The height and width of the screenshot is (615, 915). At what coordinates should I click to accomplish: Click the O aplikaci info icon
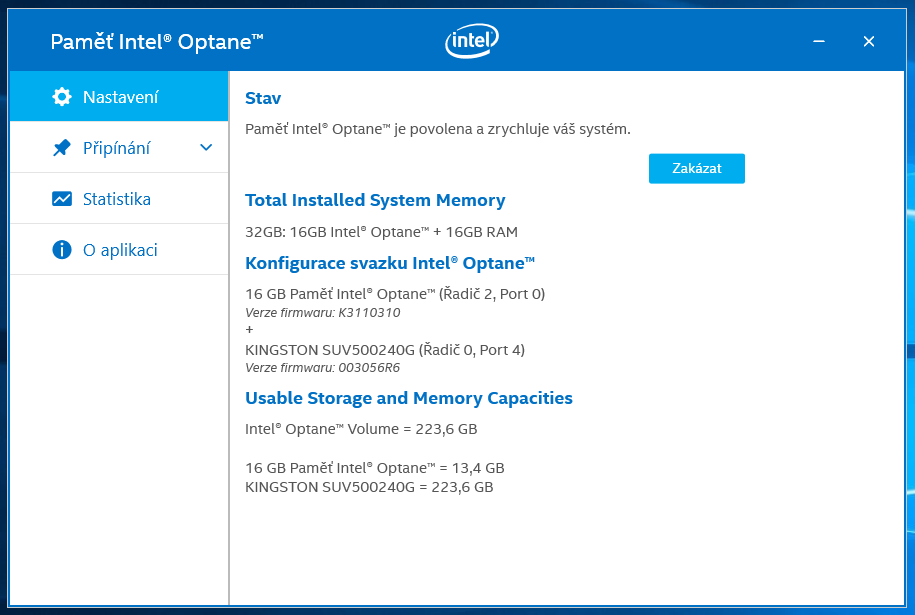62,250
